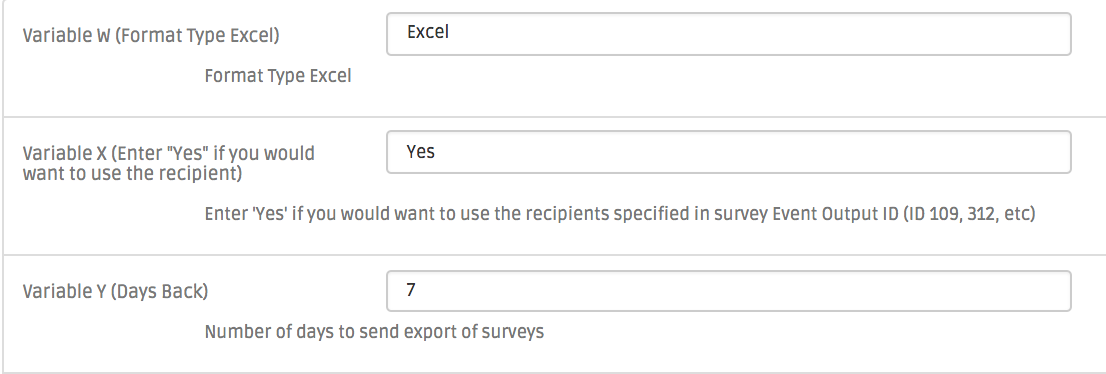Click the word 'surveys' in the Days description
Screen dimensions: 1106x374
pos(513,332)
